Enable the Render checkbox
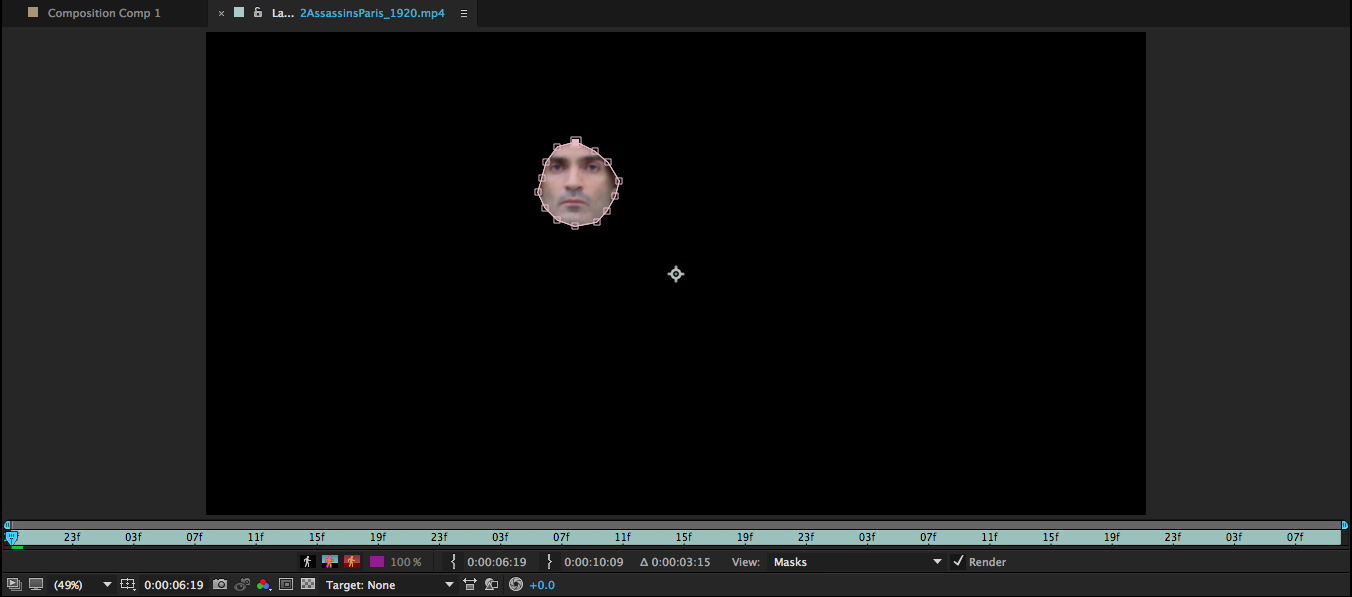Viewport: 1352px width, 597px height. click(x=958, y=562)
